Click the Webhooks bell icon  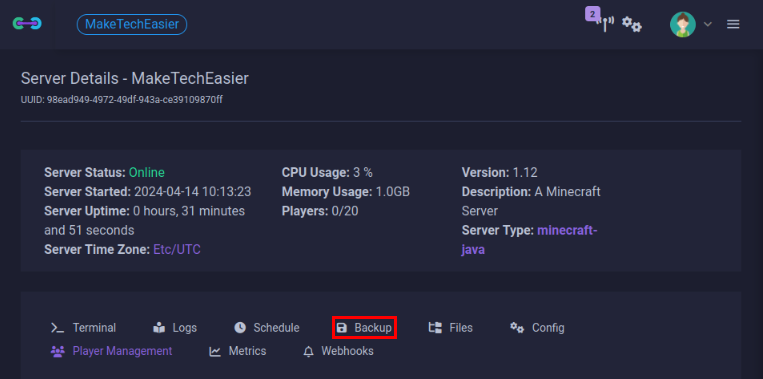click(x=308, y=351)
